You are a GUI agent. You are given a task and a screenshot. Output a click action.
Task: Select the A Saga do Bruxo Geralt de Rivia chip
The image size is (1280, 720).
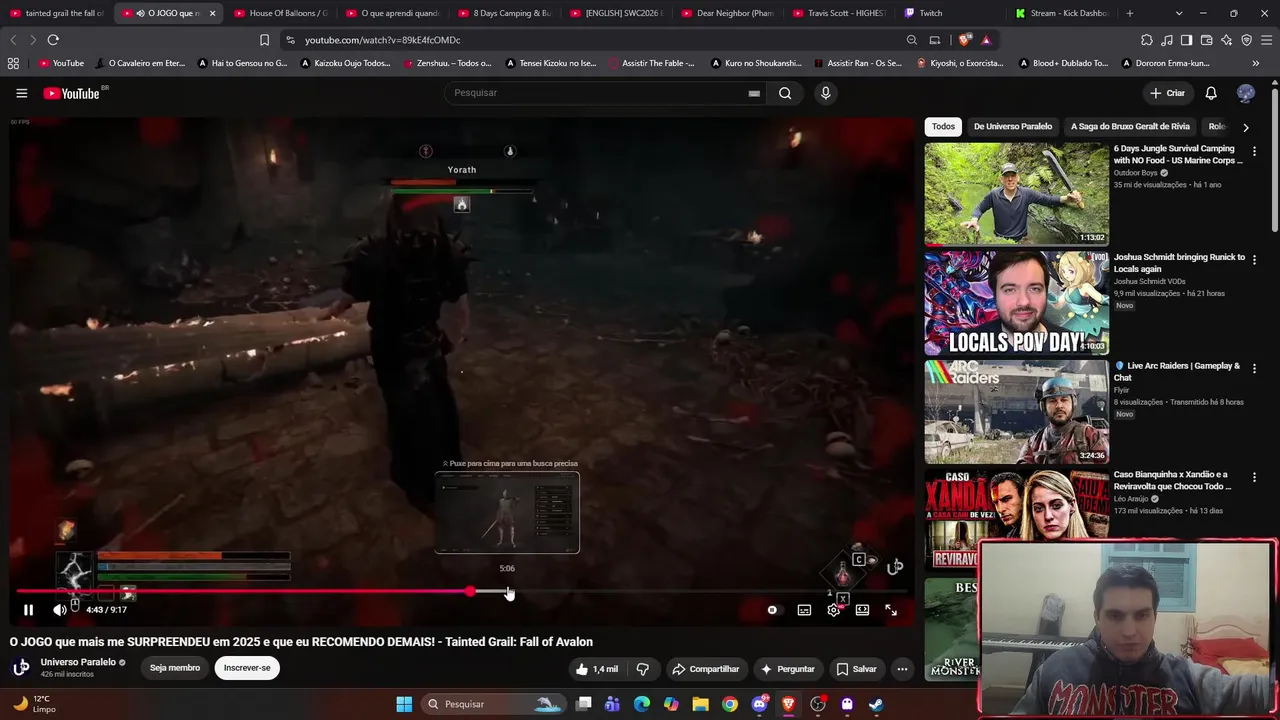coord(1130,127)
